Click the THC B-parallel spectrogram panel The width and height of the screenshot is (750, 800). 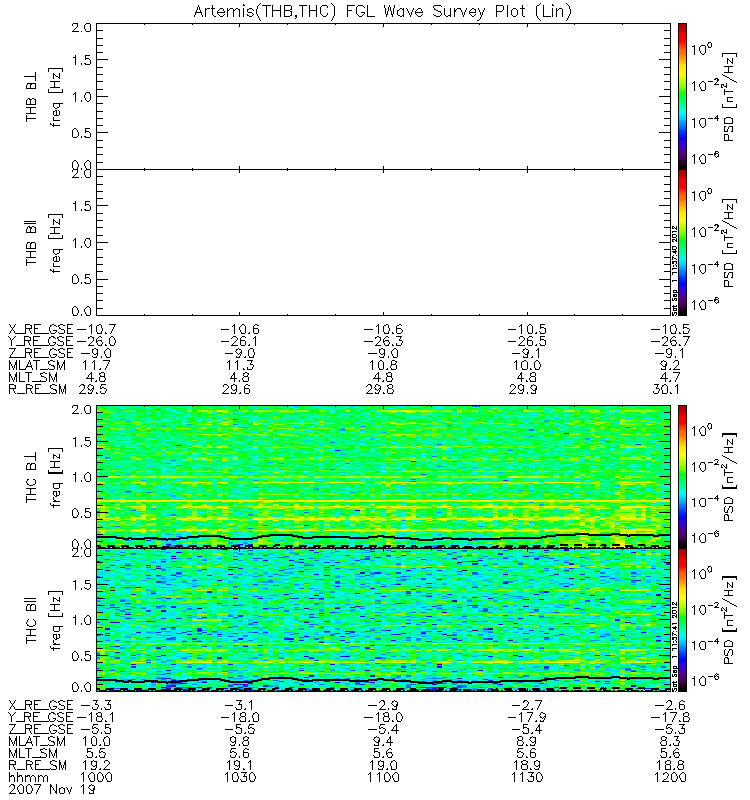point(383,619)
